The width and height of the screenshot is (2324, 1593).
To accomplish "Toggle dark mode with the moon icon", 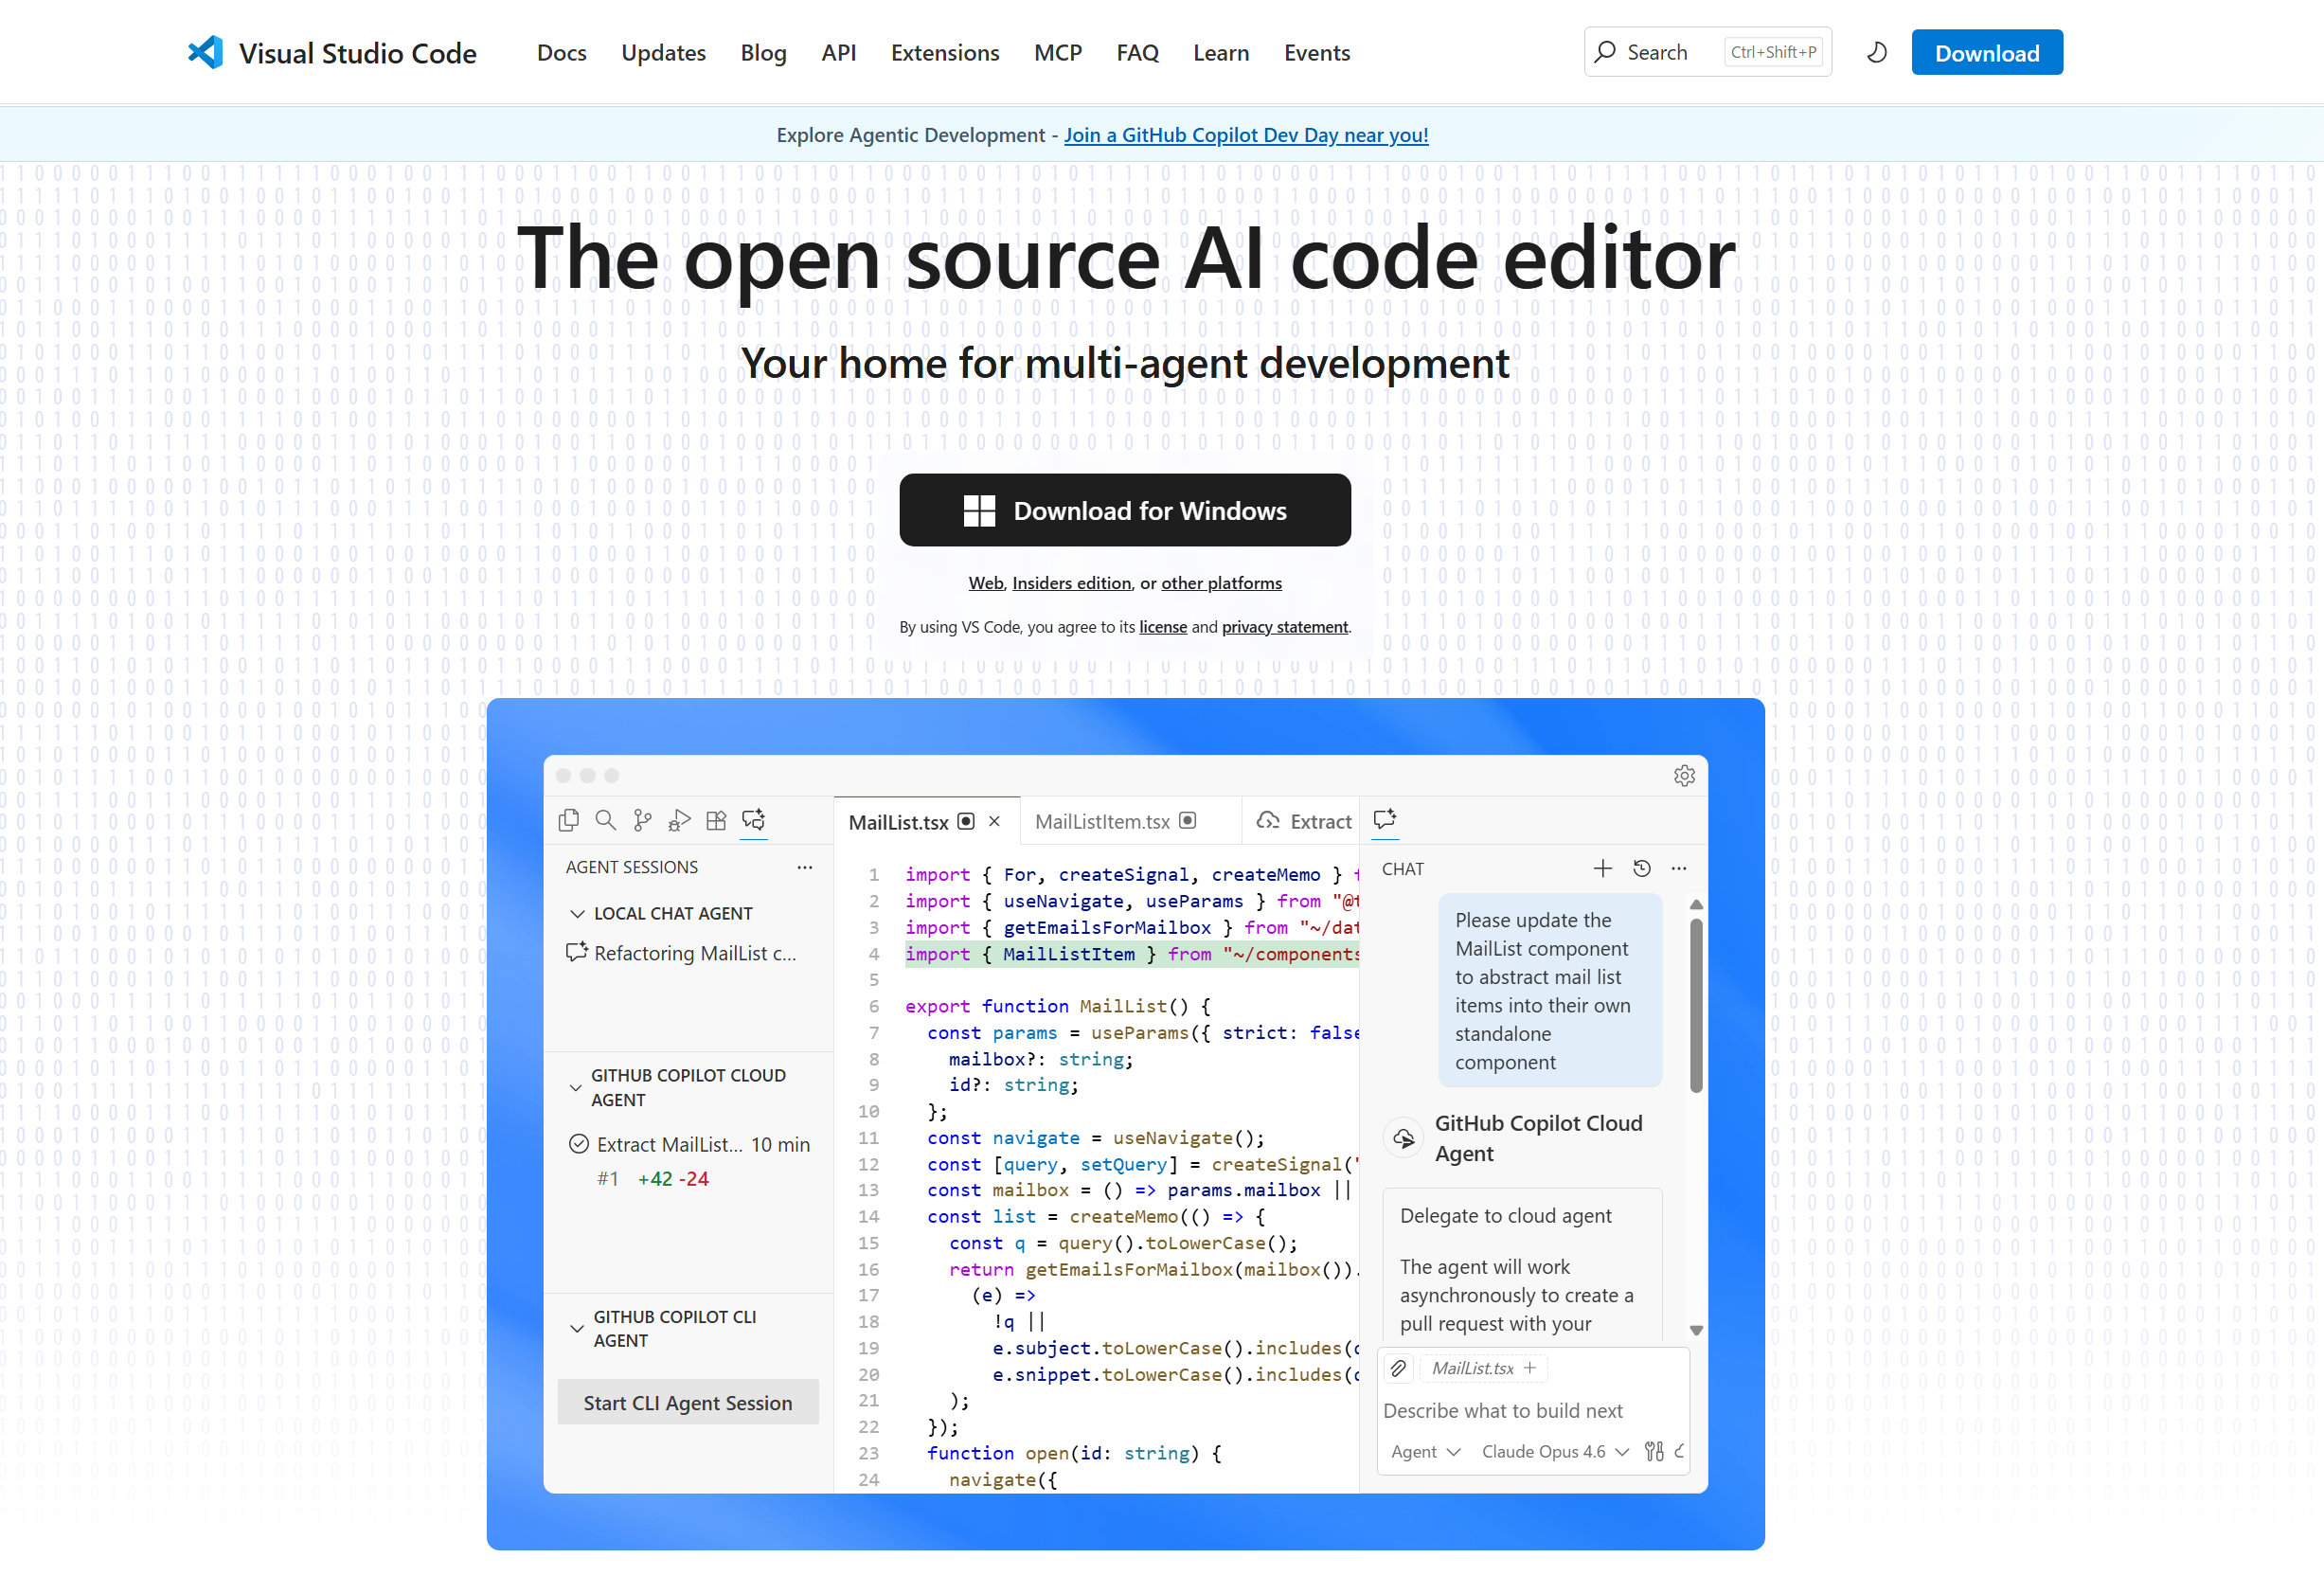I will pyautogui.click(x=1875, y=52).
